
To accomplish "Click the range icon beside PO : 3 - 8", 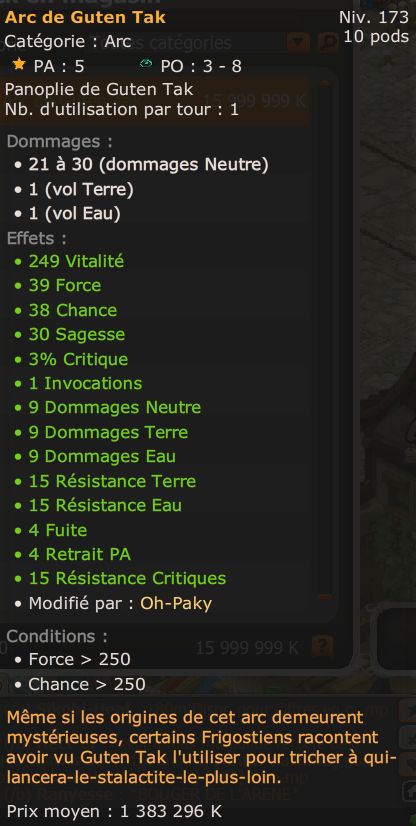I will point(146,64).
